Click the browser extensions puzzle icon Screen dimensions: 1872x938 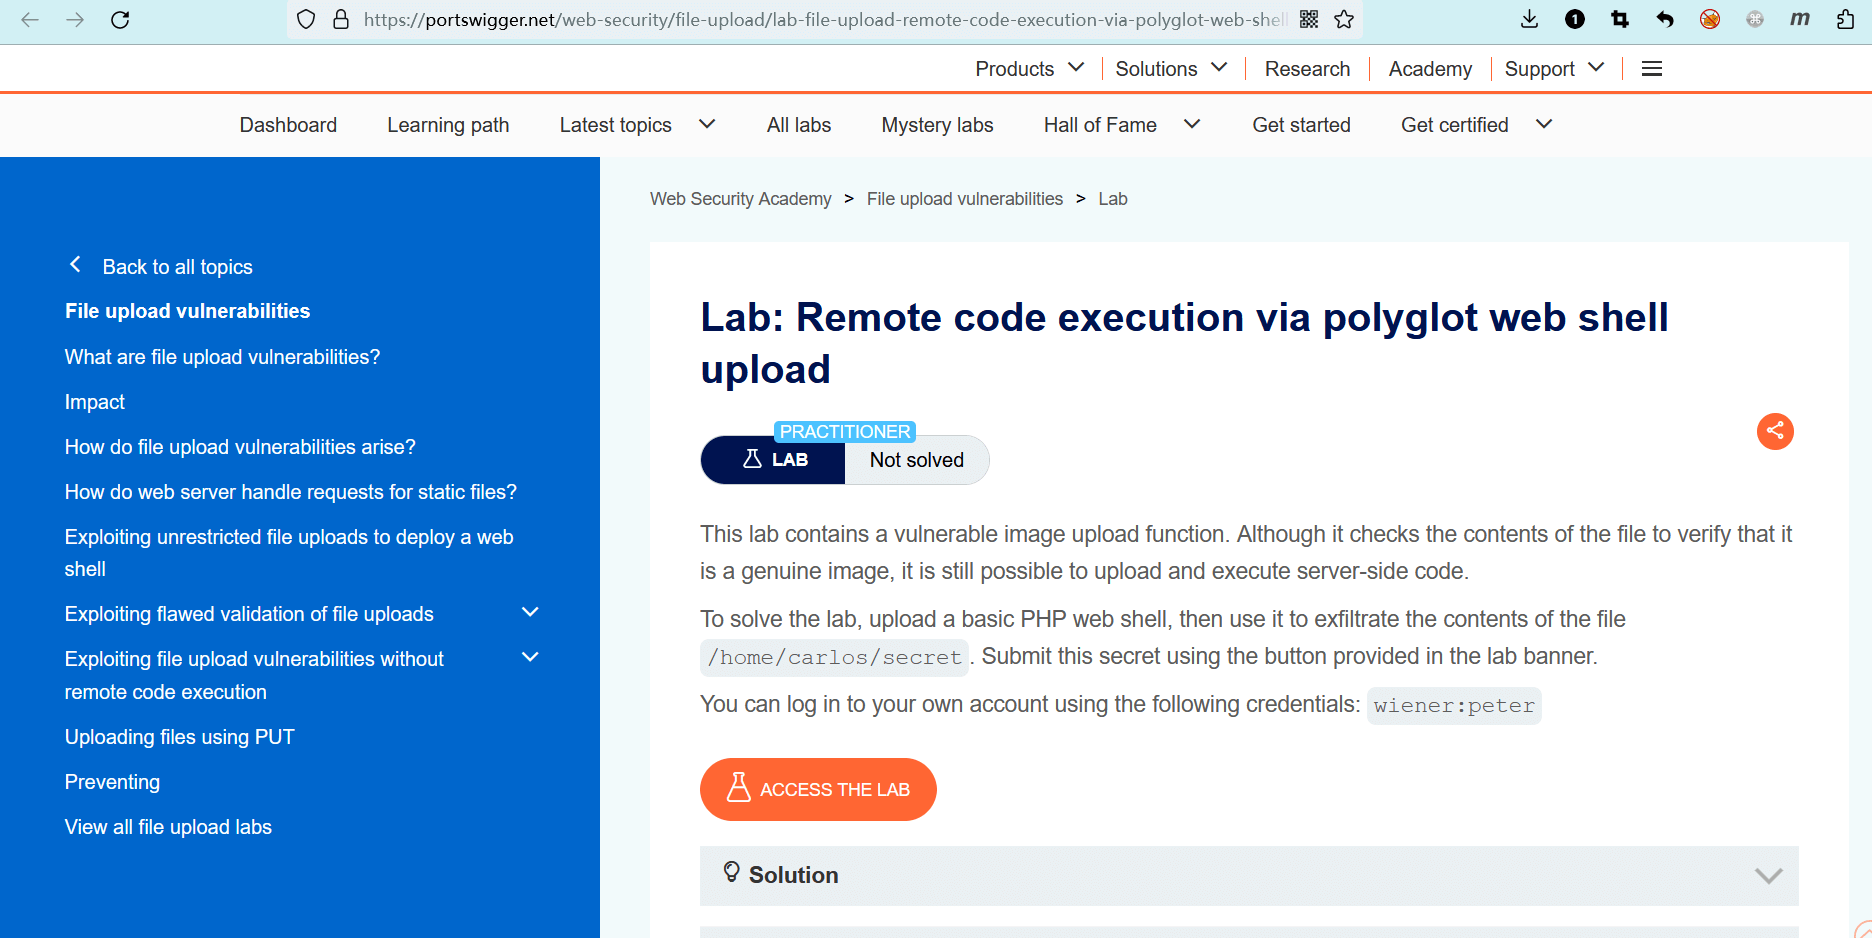(1845, 20)
